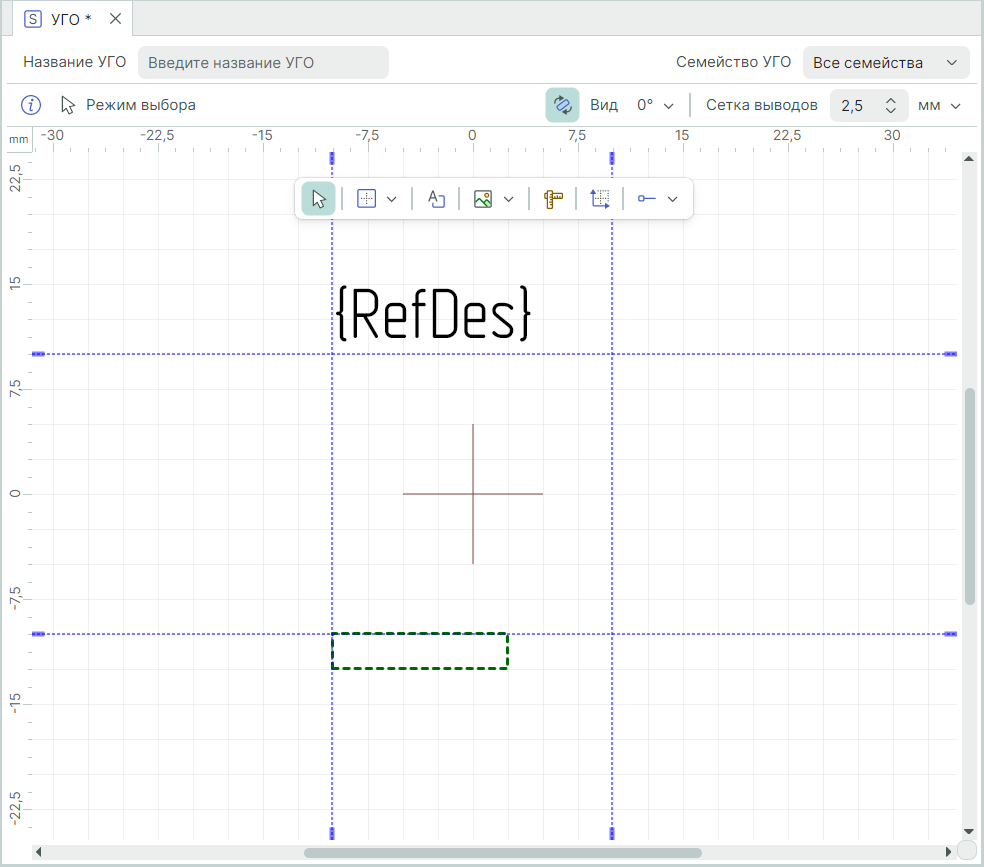Image resolution: width=984 pixels, height=867 pixels.
Task: Click the insert image tool
Action: (483, 199)
